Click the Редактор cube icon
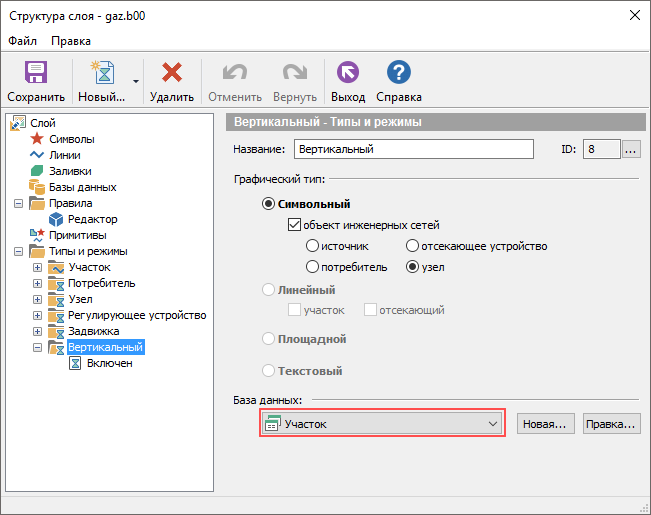 point(56,219)
